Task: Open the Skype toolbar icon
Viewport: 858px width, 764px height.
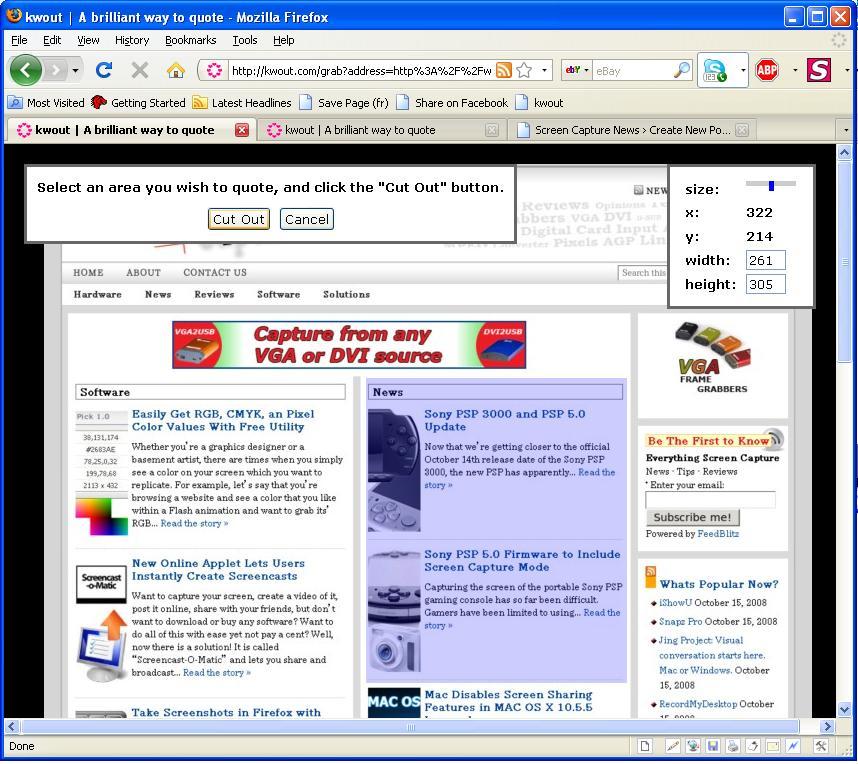Action: [715, 70]
